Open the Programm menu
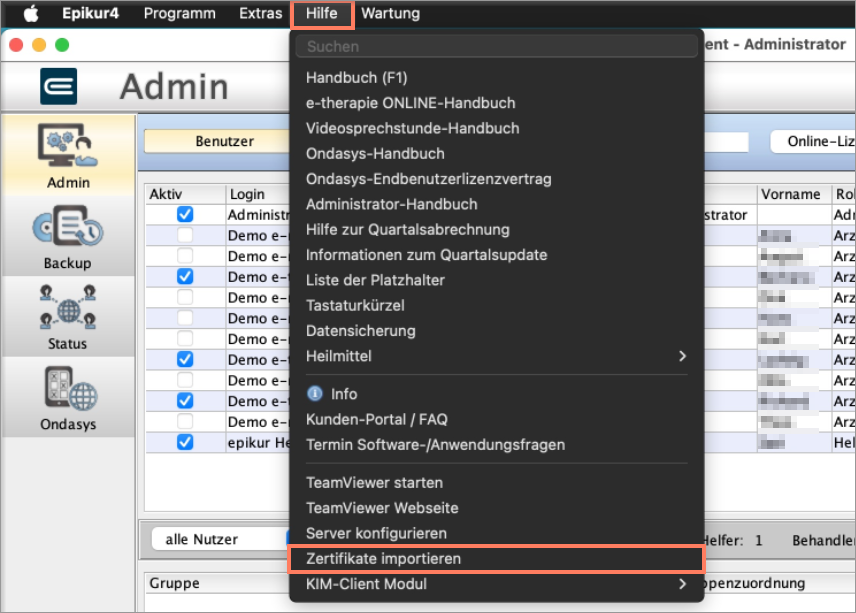This screenshot has height=613, width=856. coord(180,13)
